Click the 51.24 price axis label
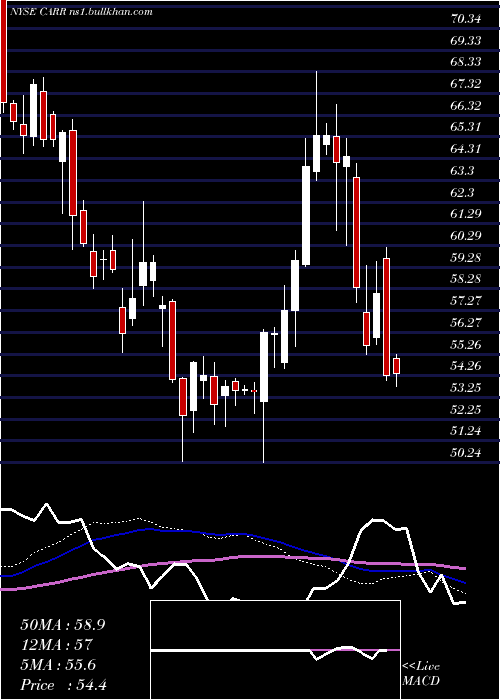The height and width of the screenshot is (700, 500). tap(466, 431)
